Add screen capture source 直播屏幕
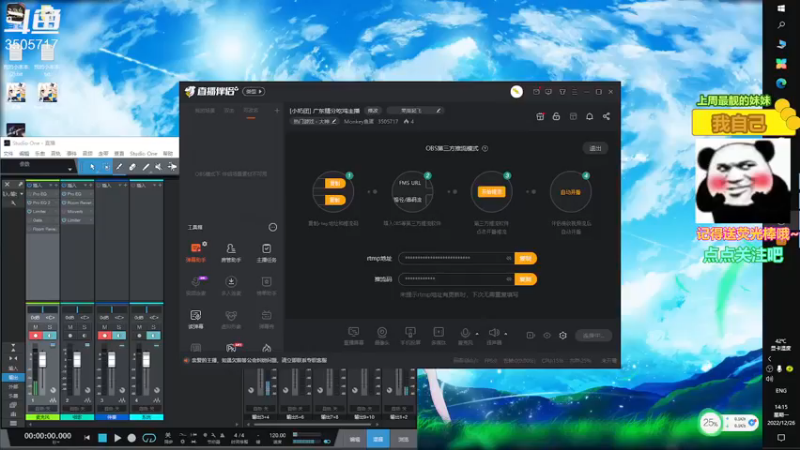Screen dimensions: 800x450 [353, 336]
